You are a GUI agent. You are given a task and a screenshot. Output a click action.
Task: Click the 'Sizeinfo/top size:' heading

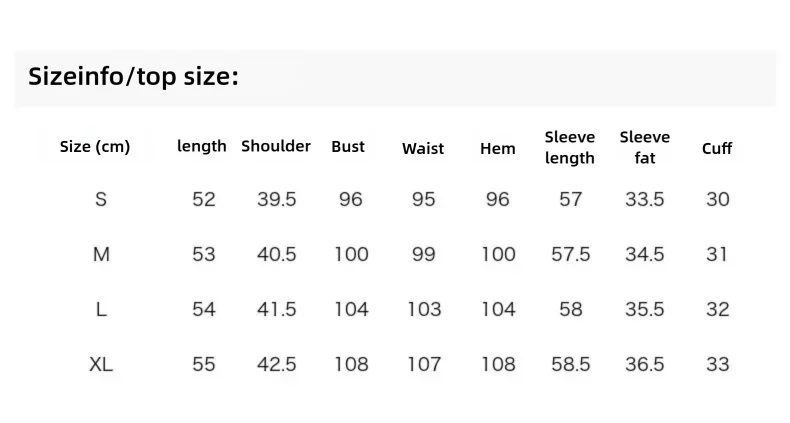click(133, 77)
